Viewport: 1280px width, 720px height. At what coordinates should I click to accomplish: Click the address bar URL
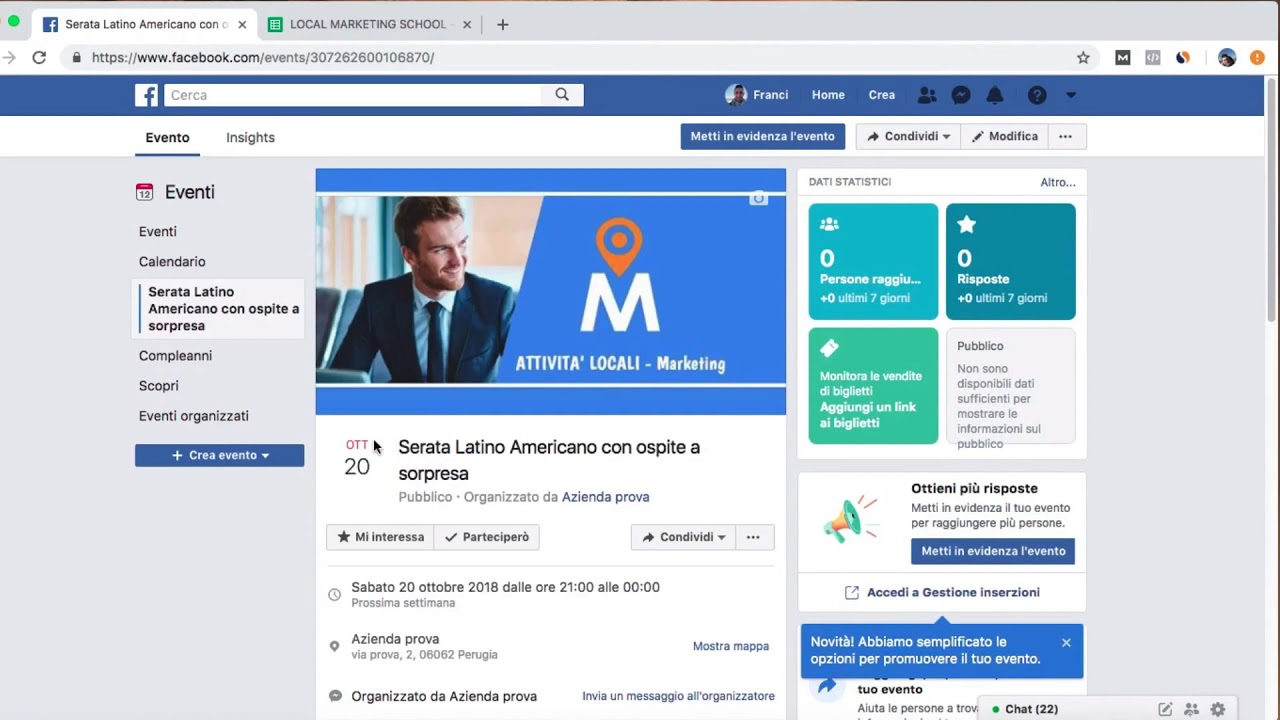[263, 57]
